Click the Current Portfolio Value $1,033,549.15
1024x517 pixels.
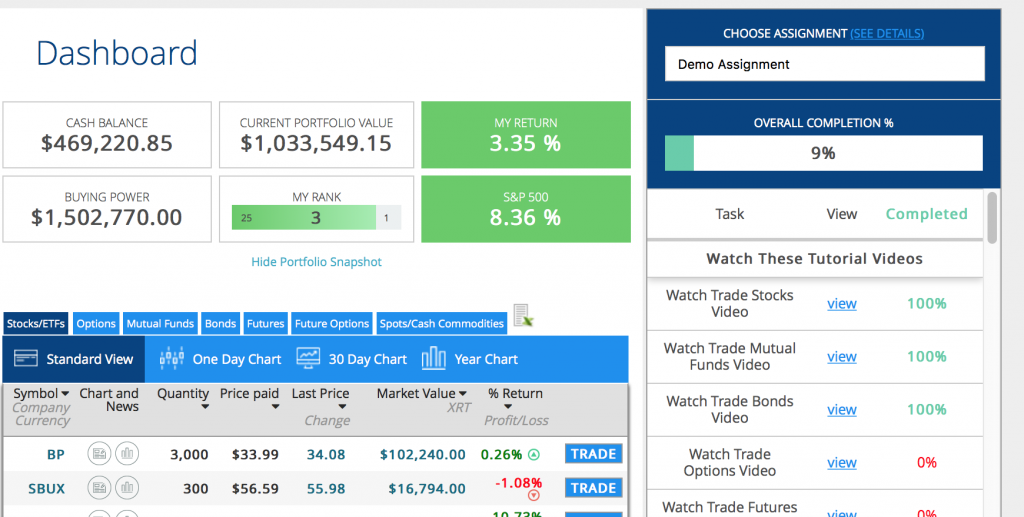tap(316, 143)
